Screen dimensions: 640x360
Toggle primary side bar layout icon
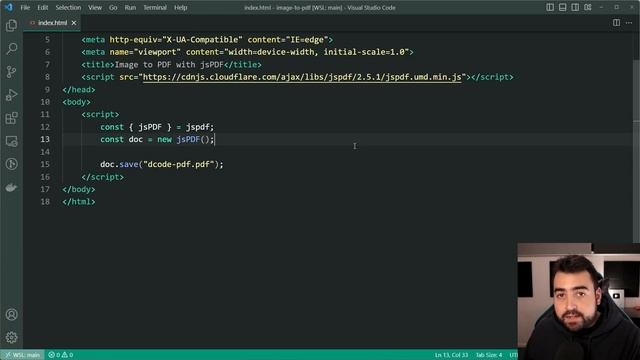[550, 7]
